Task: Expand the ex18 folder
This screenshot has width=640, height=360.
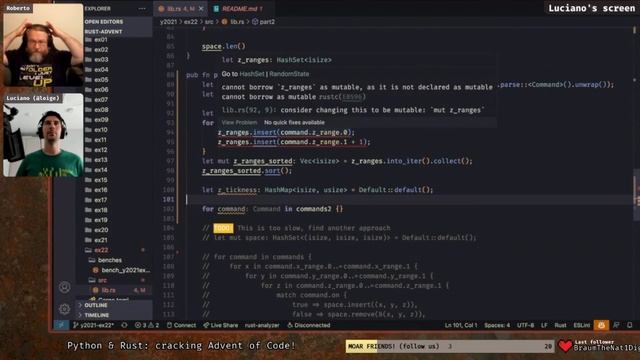Action: [x=101, y=210]
